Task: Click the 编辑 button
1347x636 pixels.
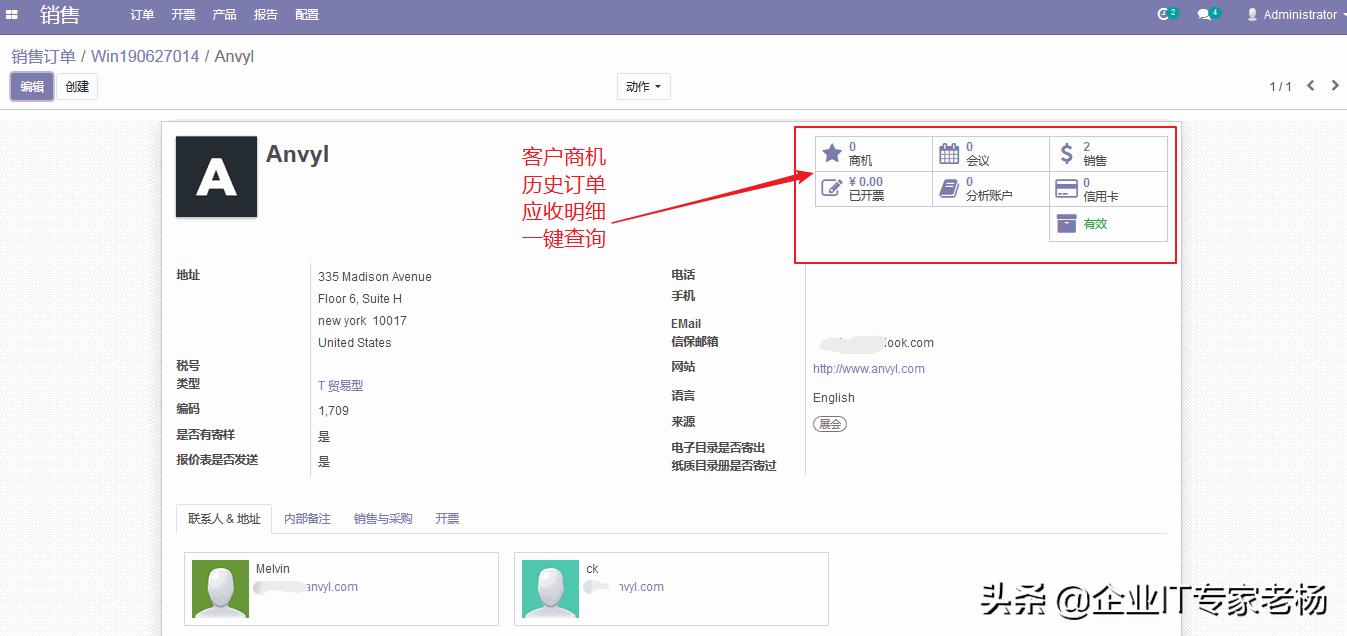Action: click(x=31, y=86)
